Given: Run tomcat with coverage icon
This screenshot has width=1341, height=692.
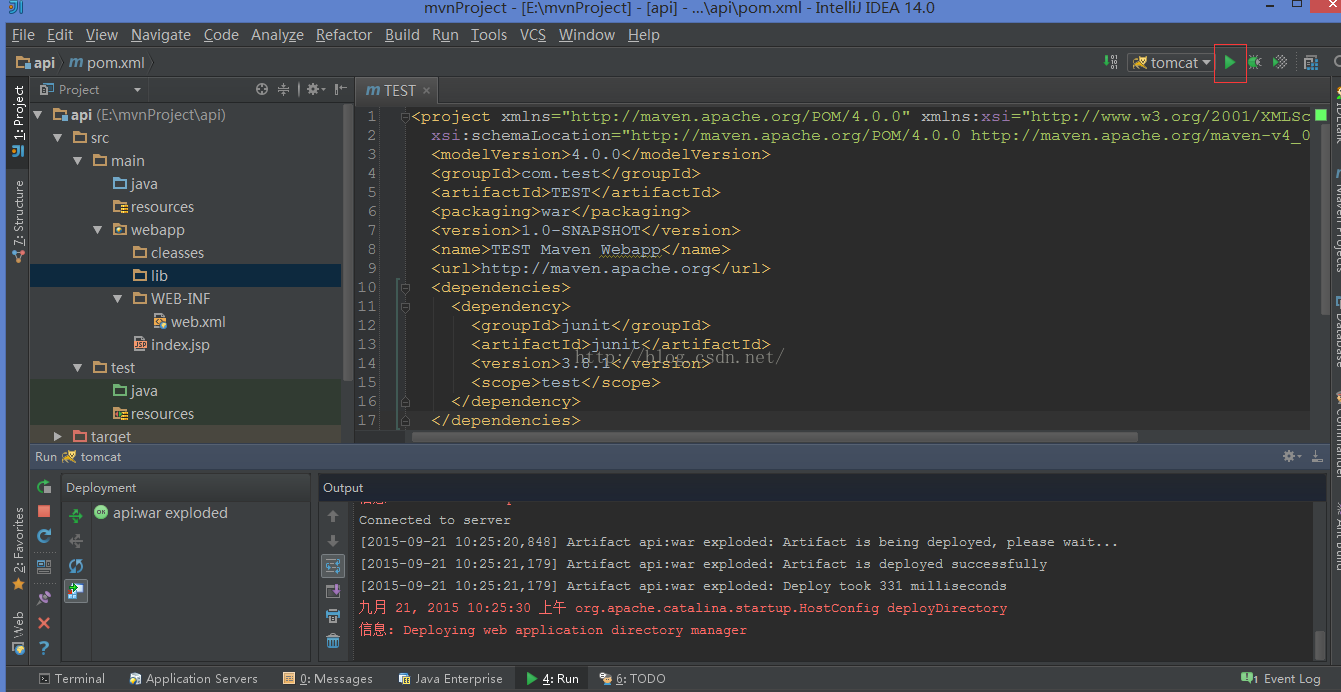Looking at the screenshot, I should (1280, 62).
